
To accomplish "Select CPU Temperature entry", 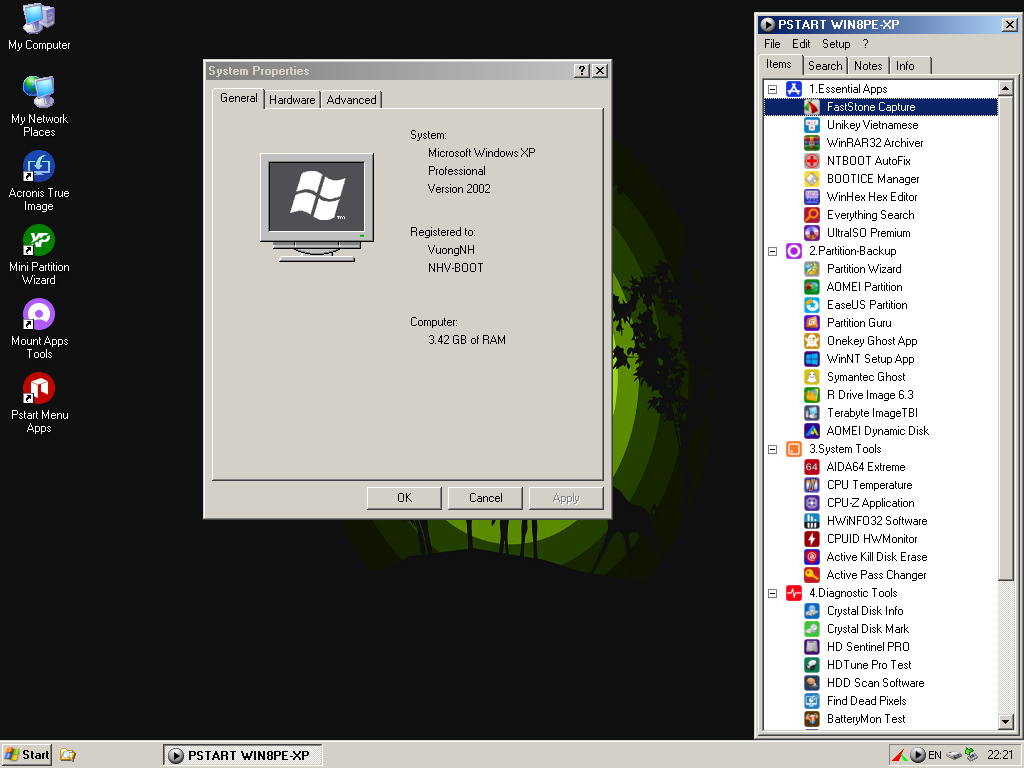I will click(869, 485).
